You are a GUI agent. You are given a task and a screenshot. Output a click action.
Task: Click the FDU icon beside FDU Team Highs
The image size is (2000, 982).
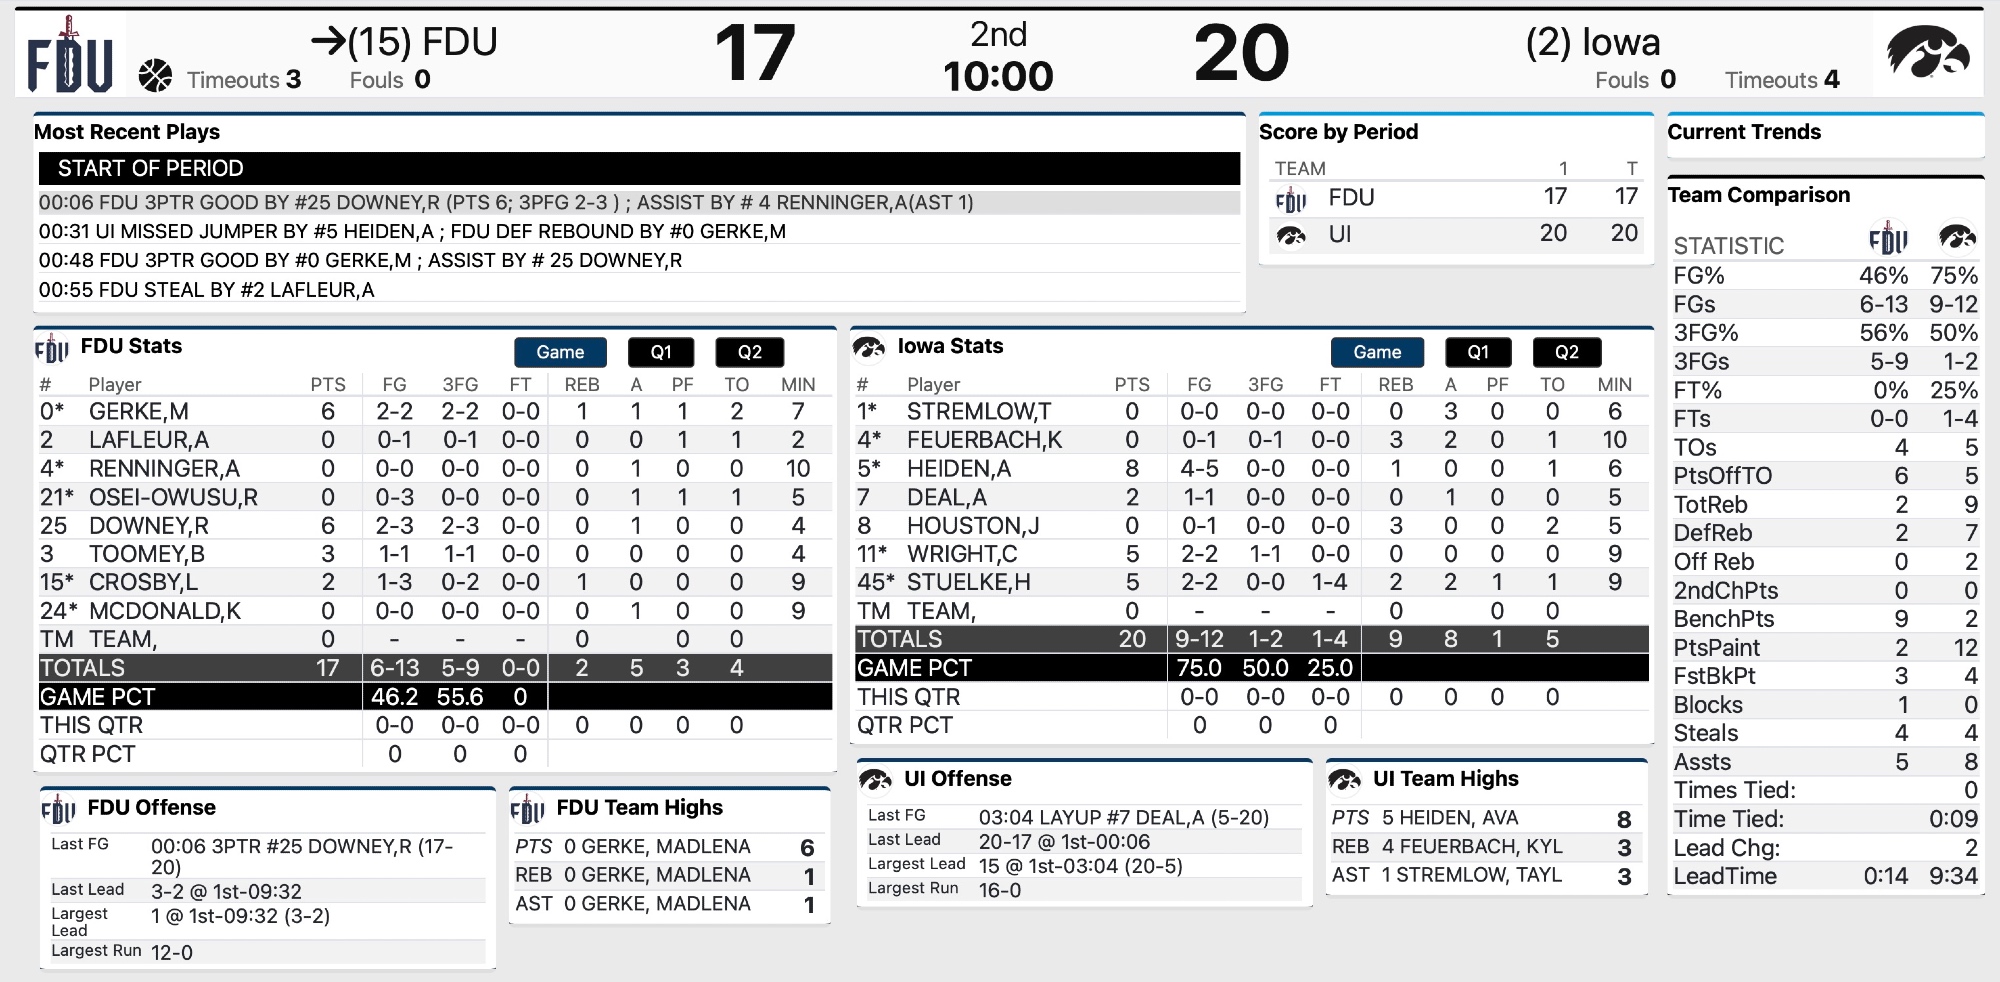[528, 809]
